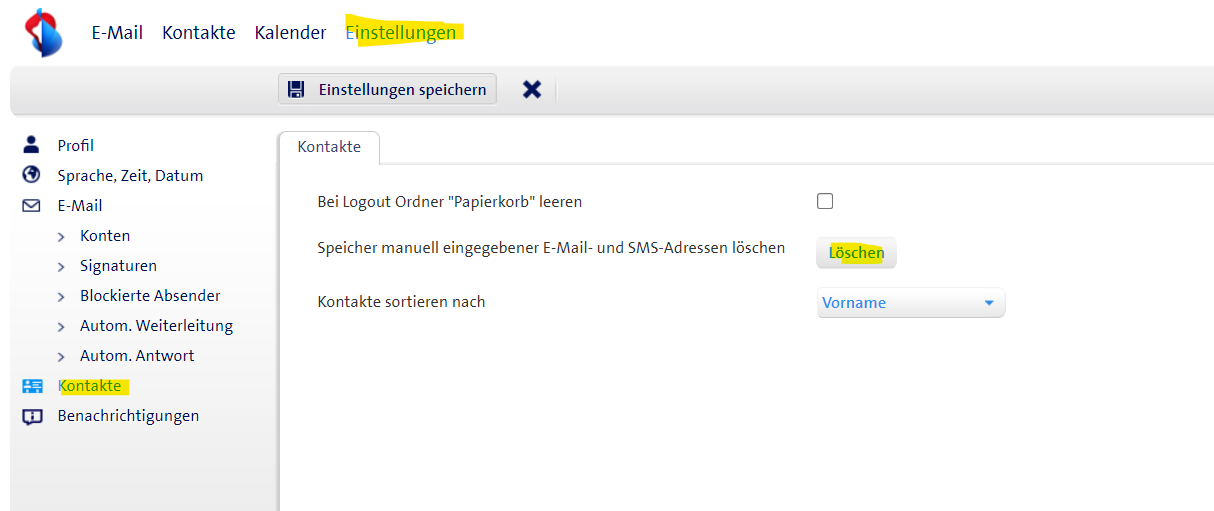Expand the Konten chevron

(61, 237)
